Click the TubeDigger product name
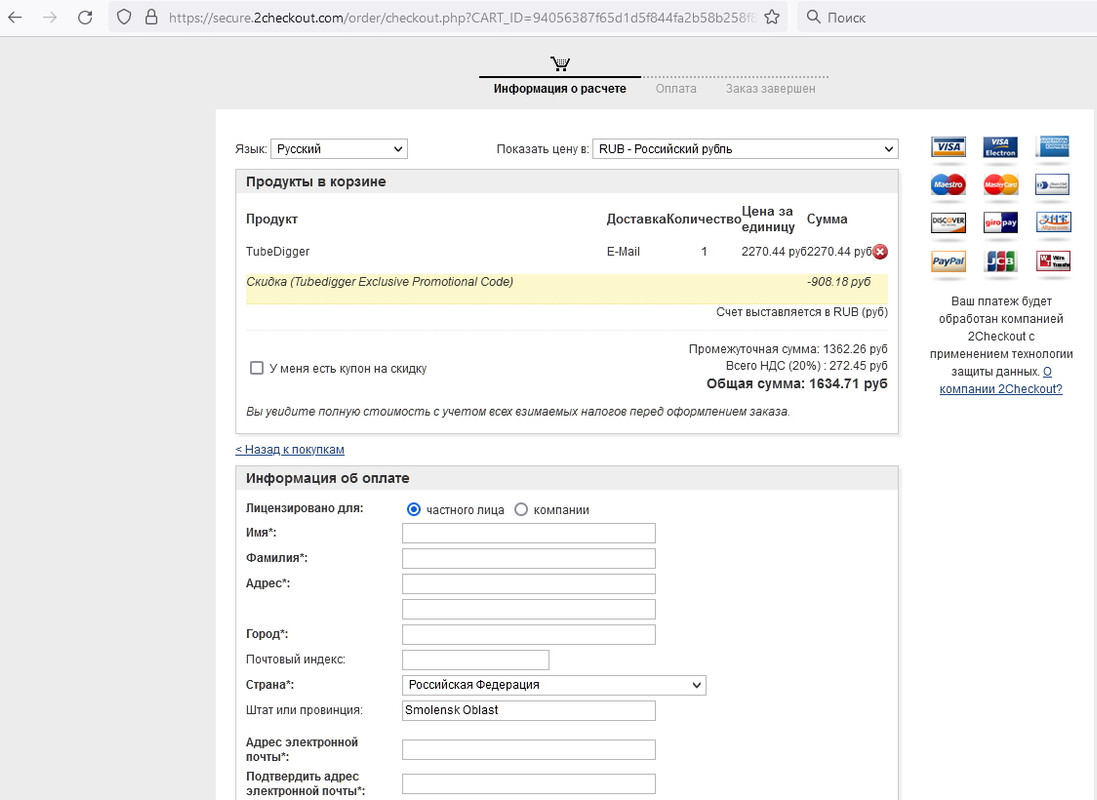 coord(278,251)
